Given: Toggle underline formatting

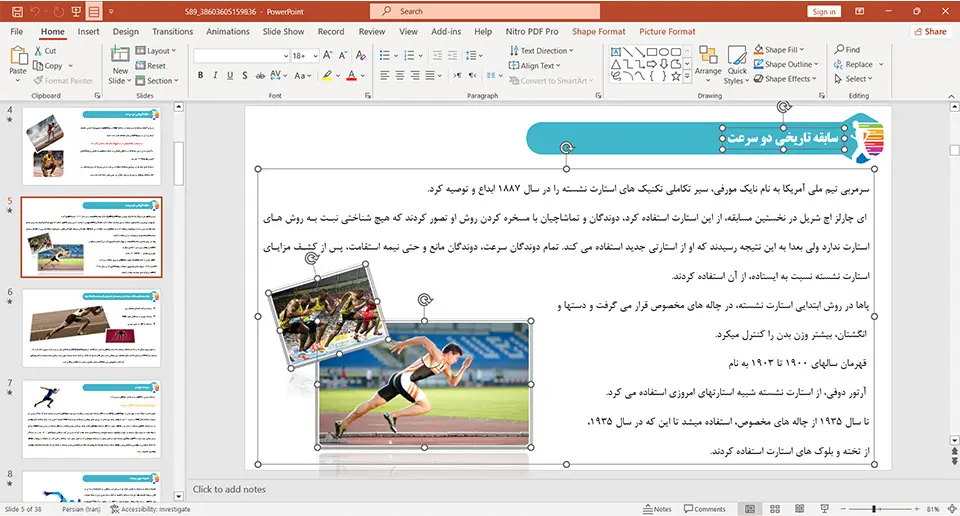Looking at the screenshot, I should point(230,75).
